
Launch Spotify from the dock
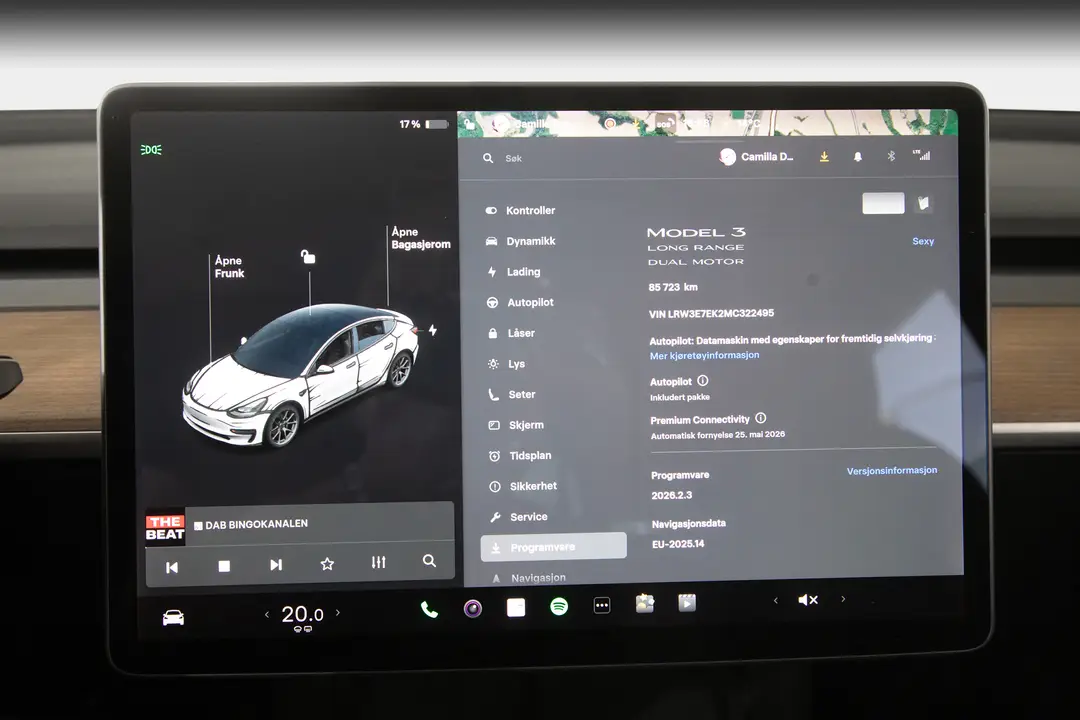[x=559, y=606]
